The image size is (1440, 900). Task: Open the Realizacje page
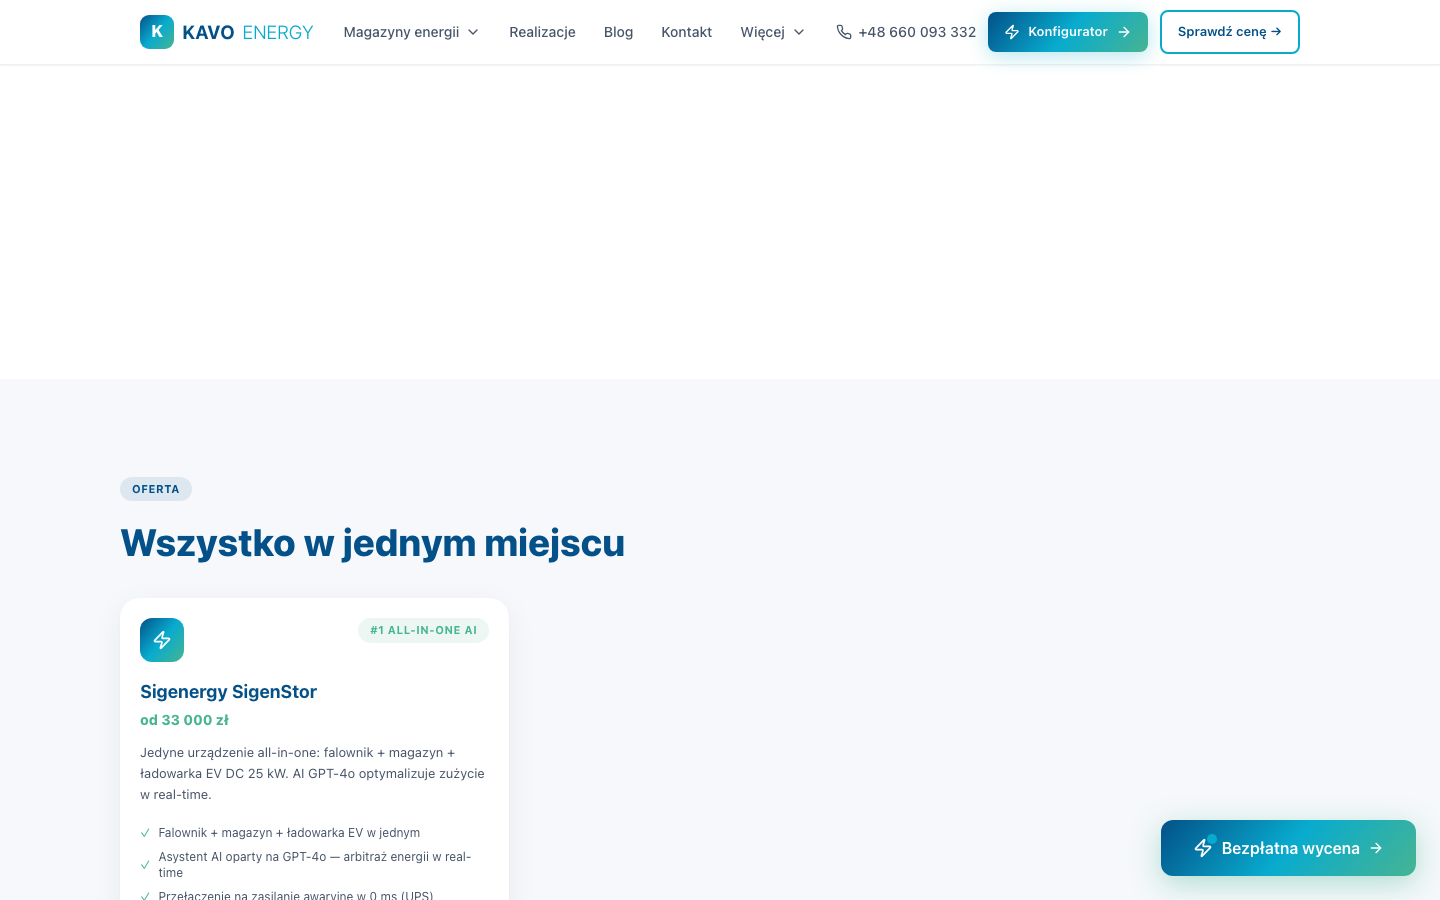[x=542, y=32]
